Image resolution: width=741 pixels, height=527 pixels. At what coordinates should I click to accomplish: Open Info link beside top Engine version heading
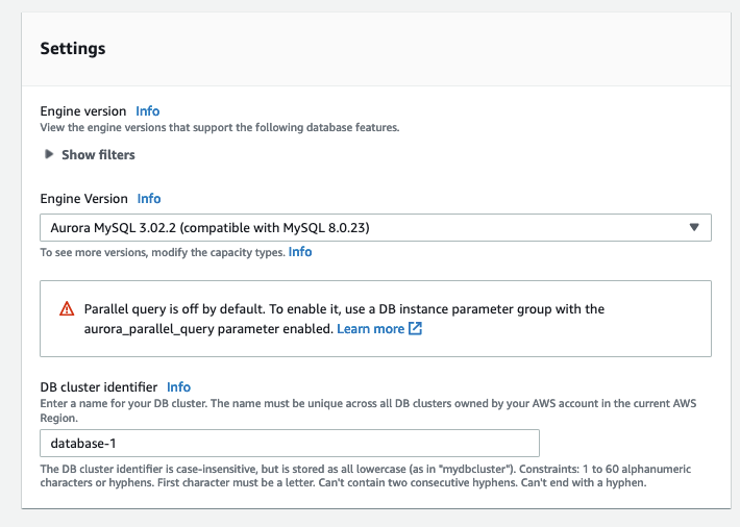147,111
